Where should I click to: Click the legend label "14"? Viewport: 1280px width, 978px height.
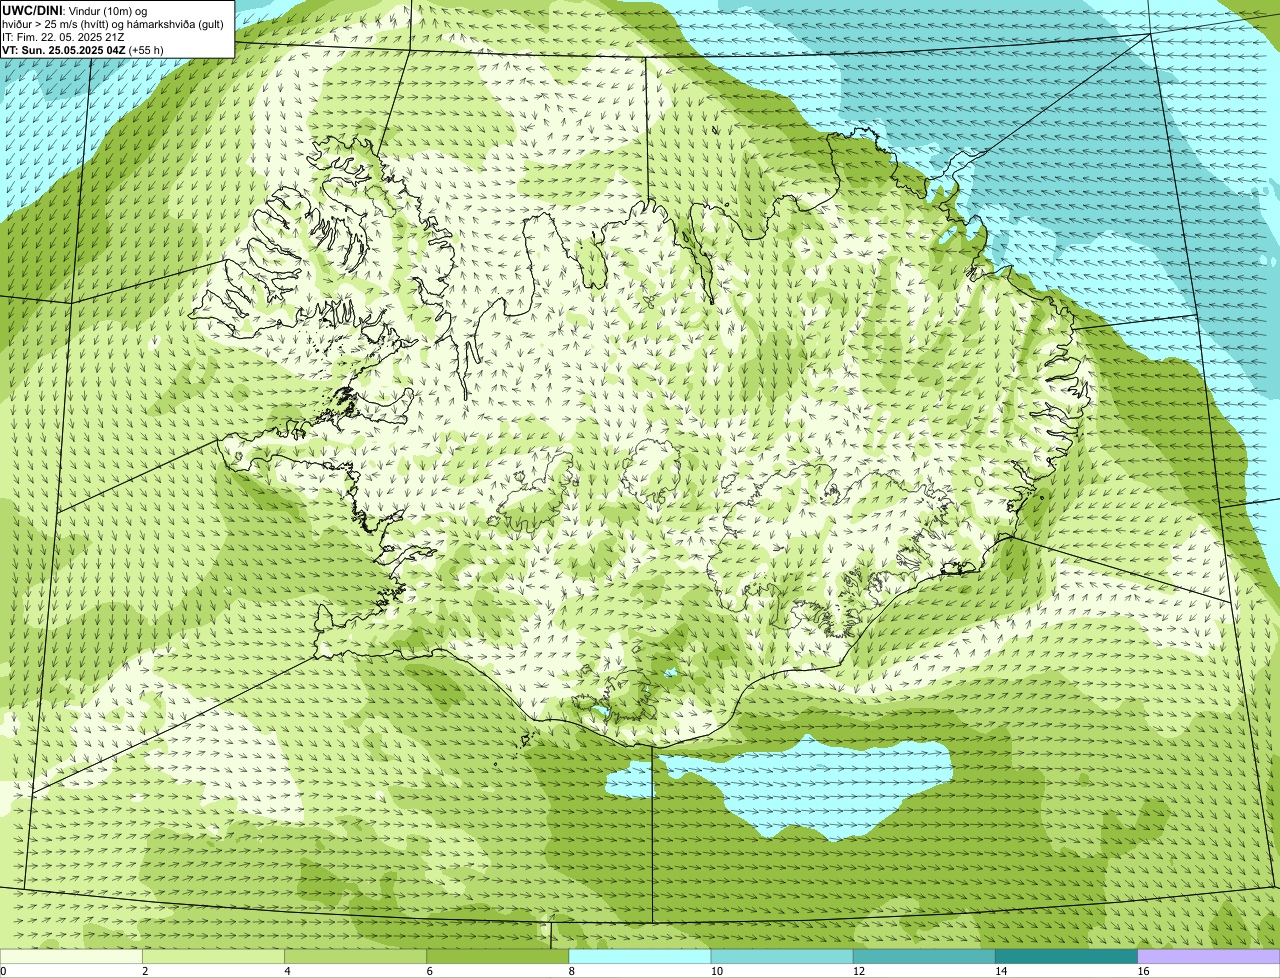pos(1001,971)
